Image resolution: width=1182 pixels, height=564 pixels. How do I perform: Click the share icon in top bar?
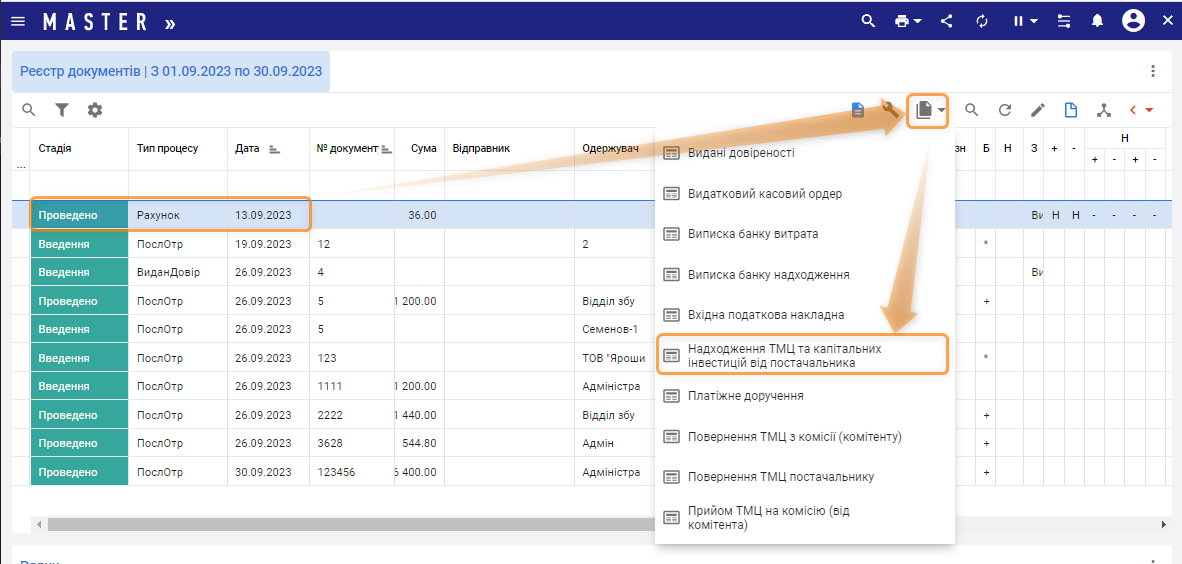tap(946, 21)
